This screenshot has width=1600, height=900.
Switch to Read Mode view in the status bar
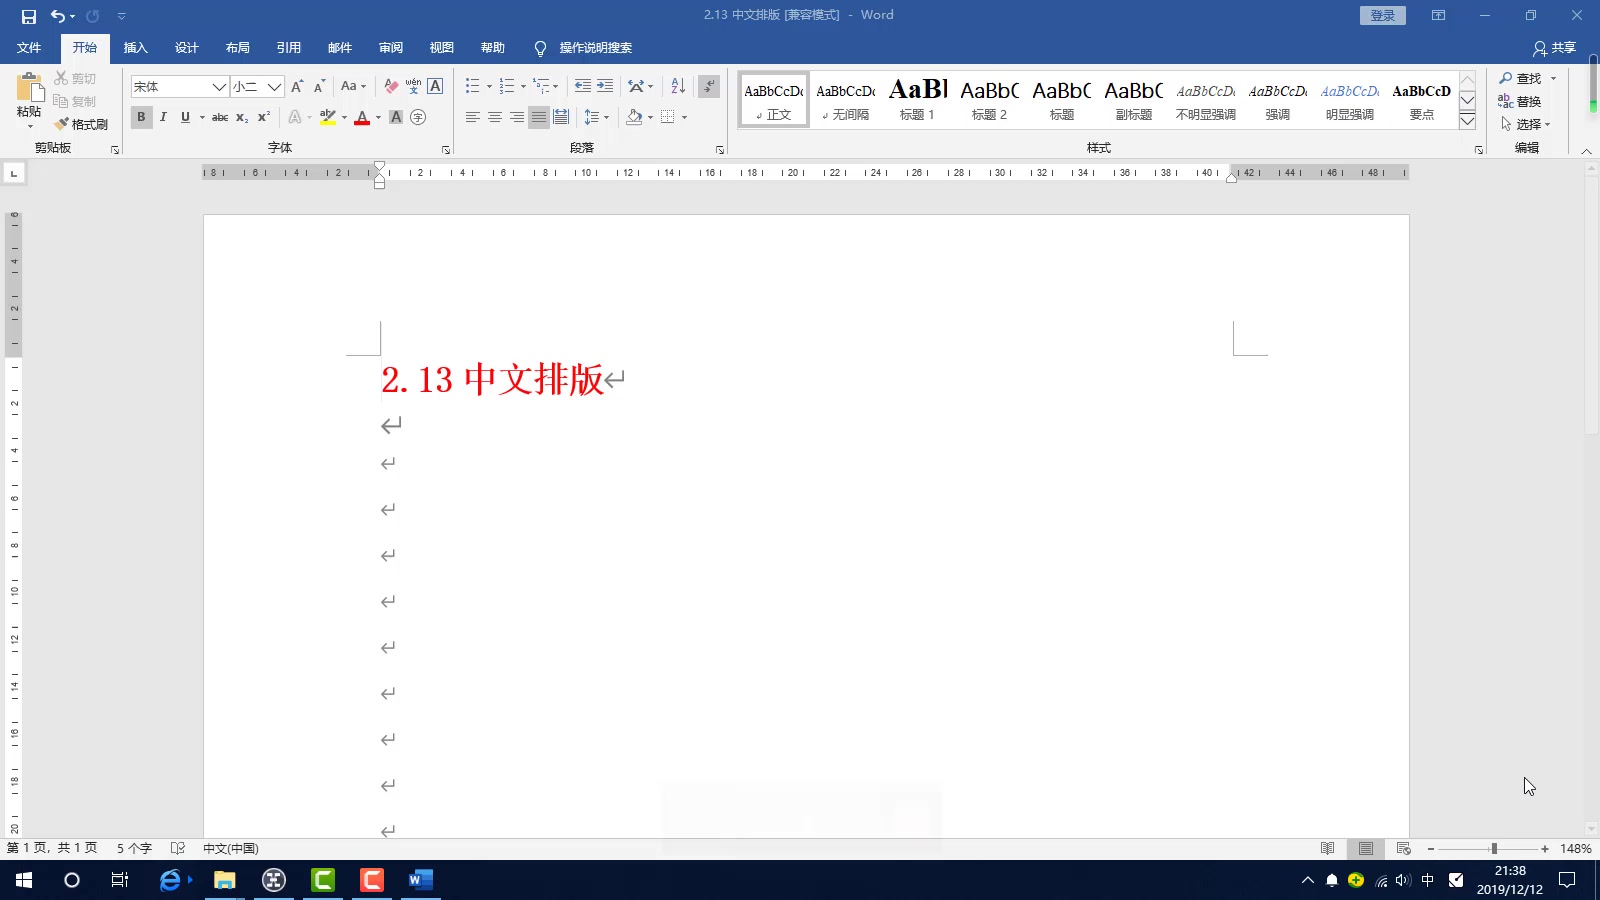pyautogui.click(x=1327, y=848)
